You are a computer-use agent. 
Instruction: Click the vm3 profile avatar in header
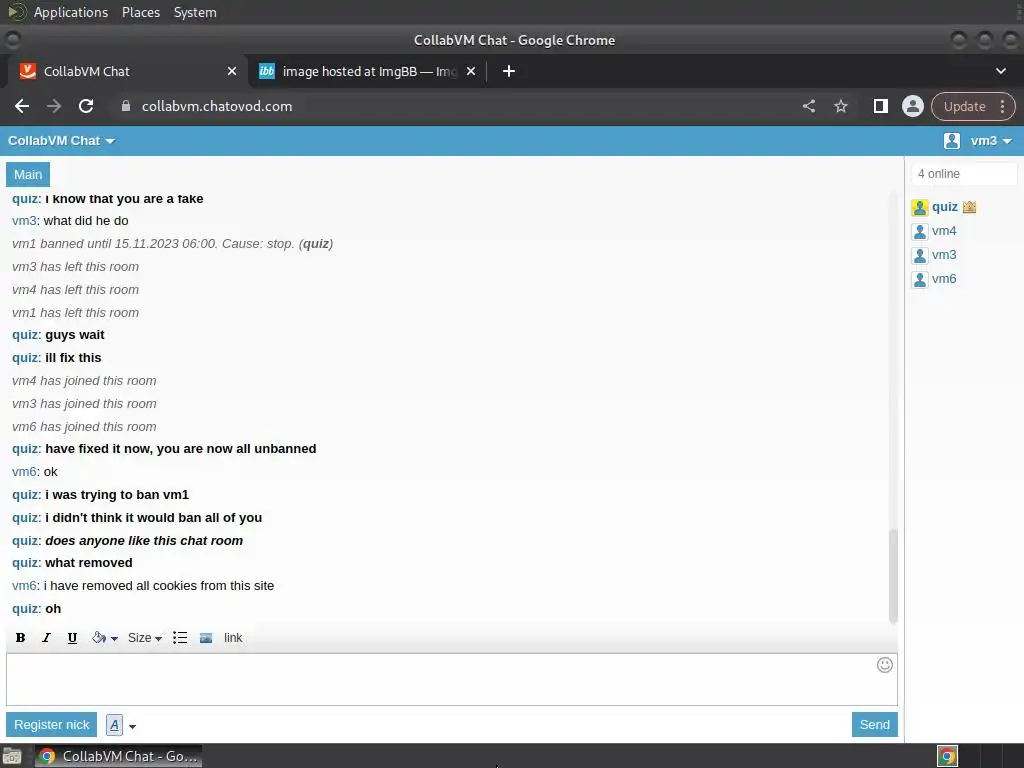point(952,141)
